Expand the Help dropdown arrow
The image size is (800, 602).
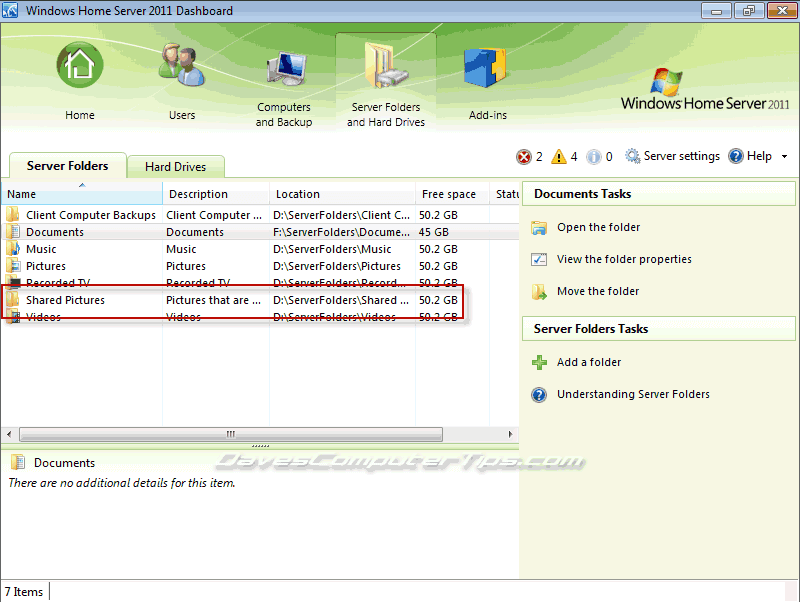point(785,157)
